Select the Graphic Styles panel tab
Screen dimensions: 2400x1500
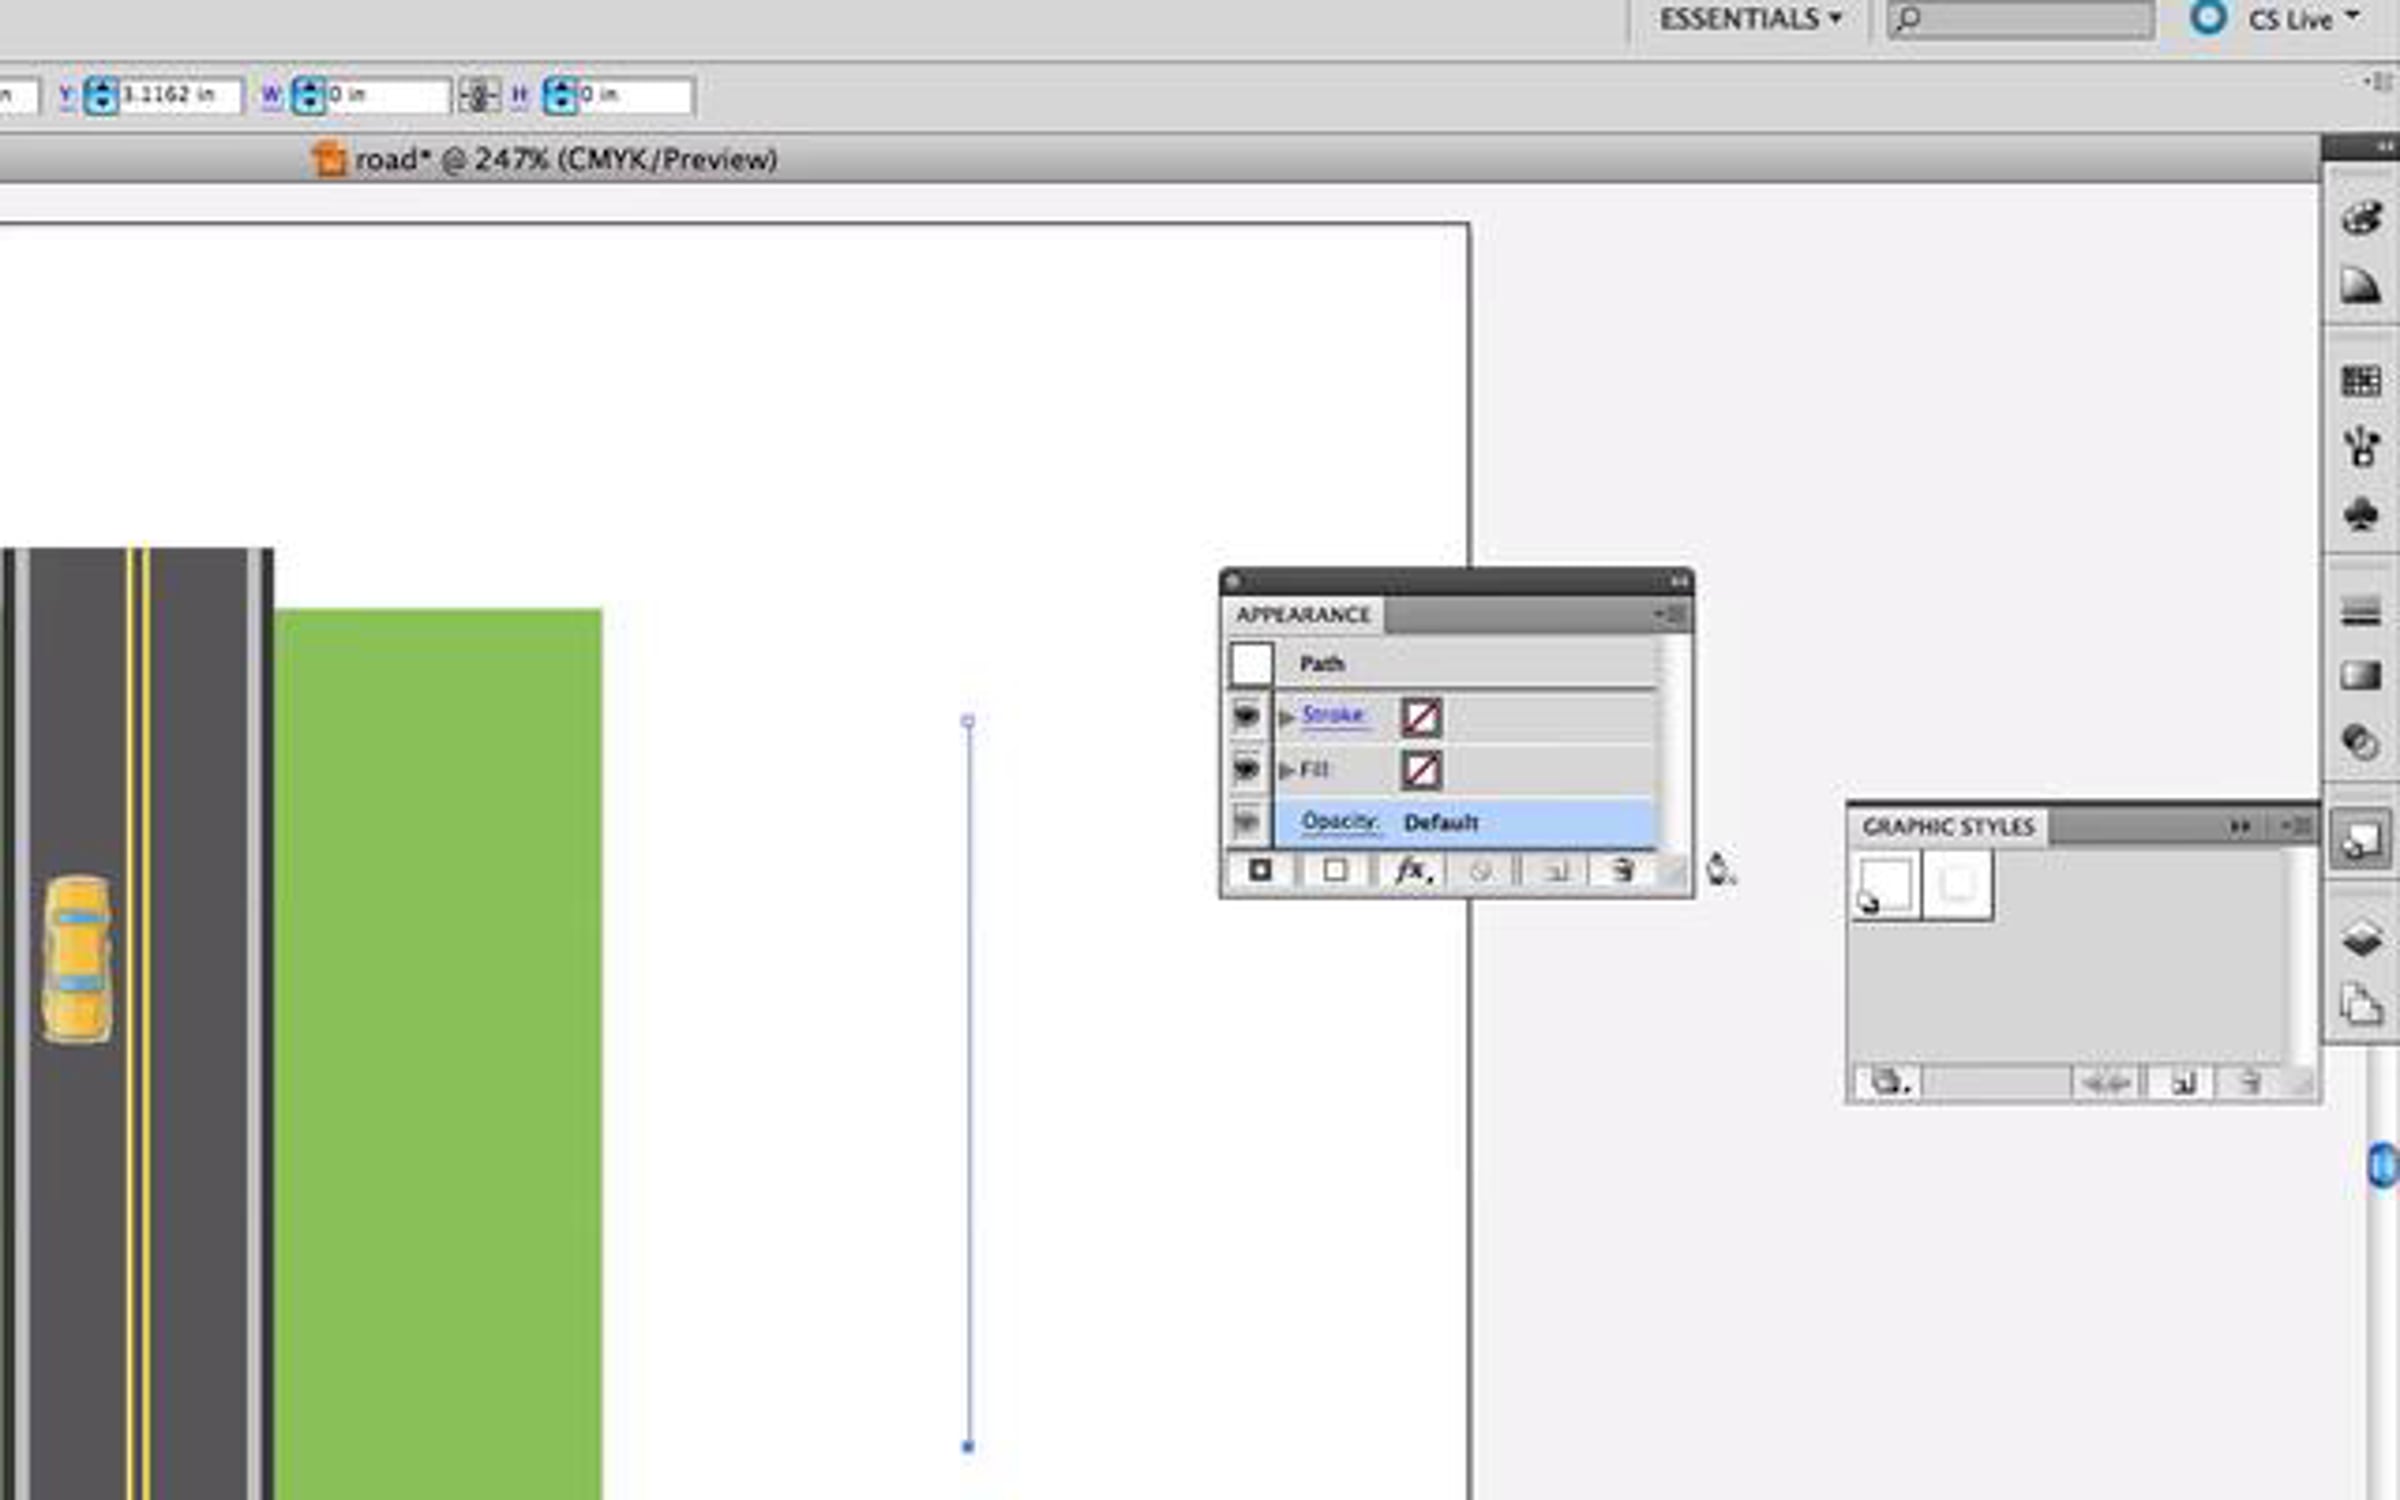coord(1948,827)
